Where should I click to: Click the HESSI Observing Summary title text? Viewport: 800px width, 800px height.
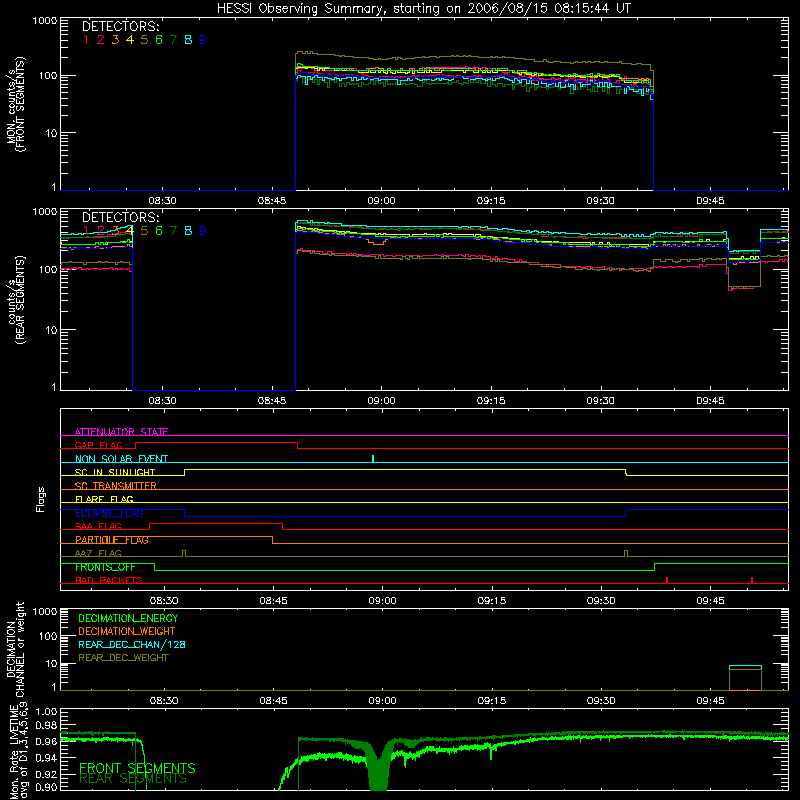(424, 9)
